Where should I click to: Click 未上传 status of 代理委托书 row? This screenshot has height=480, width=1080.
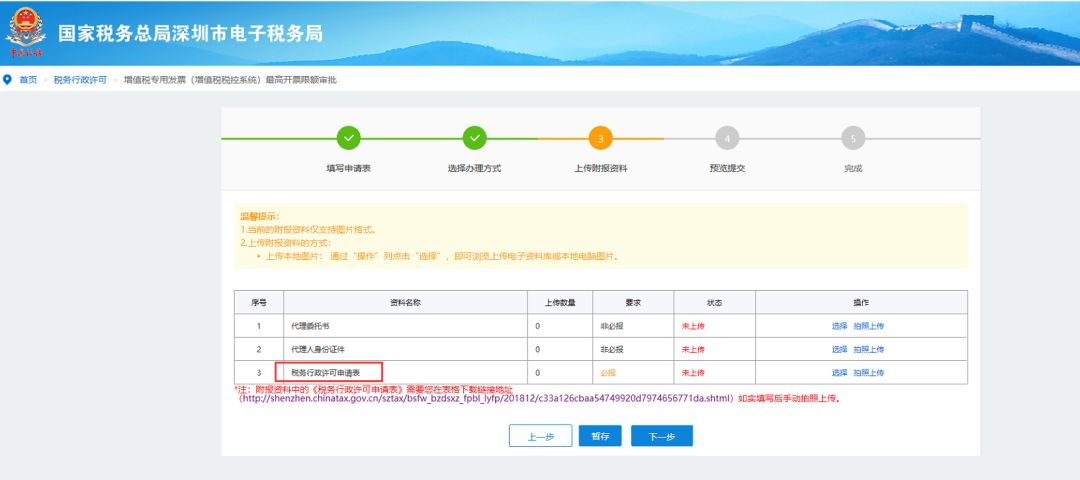pos(693,326)
